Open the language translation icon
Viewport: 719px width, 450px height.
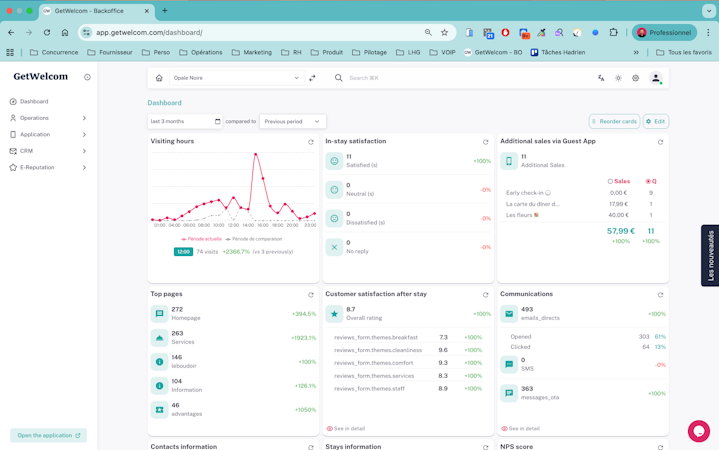(601, 78)
